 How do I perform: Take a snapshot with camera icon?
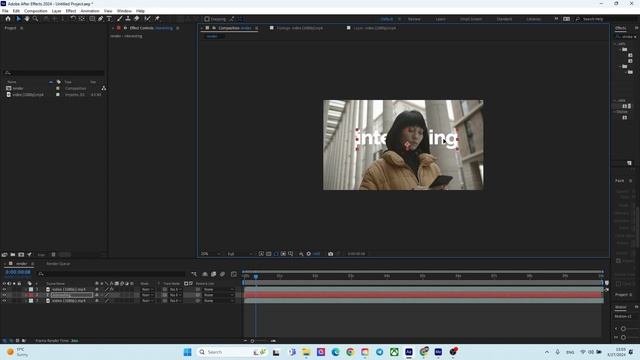331,254
